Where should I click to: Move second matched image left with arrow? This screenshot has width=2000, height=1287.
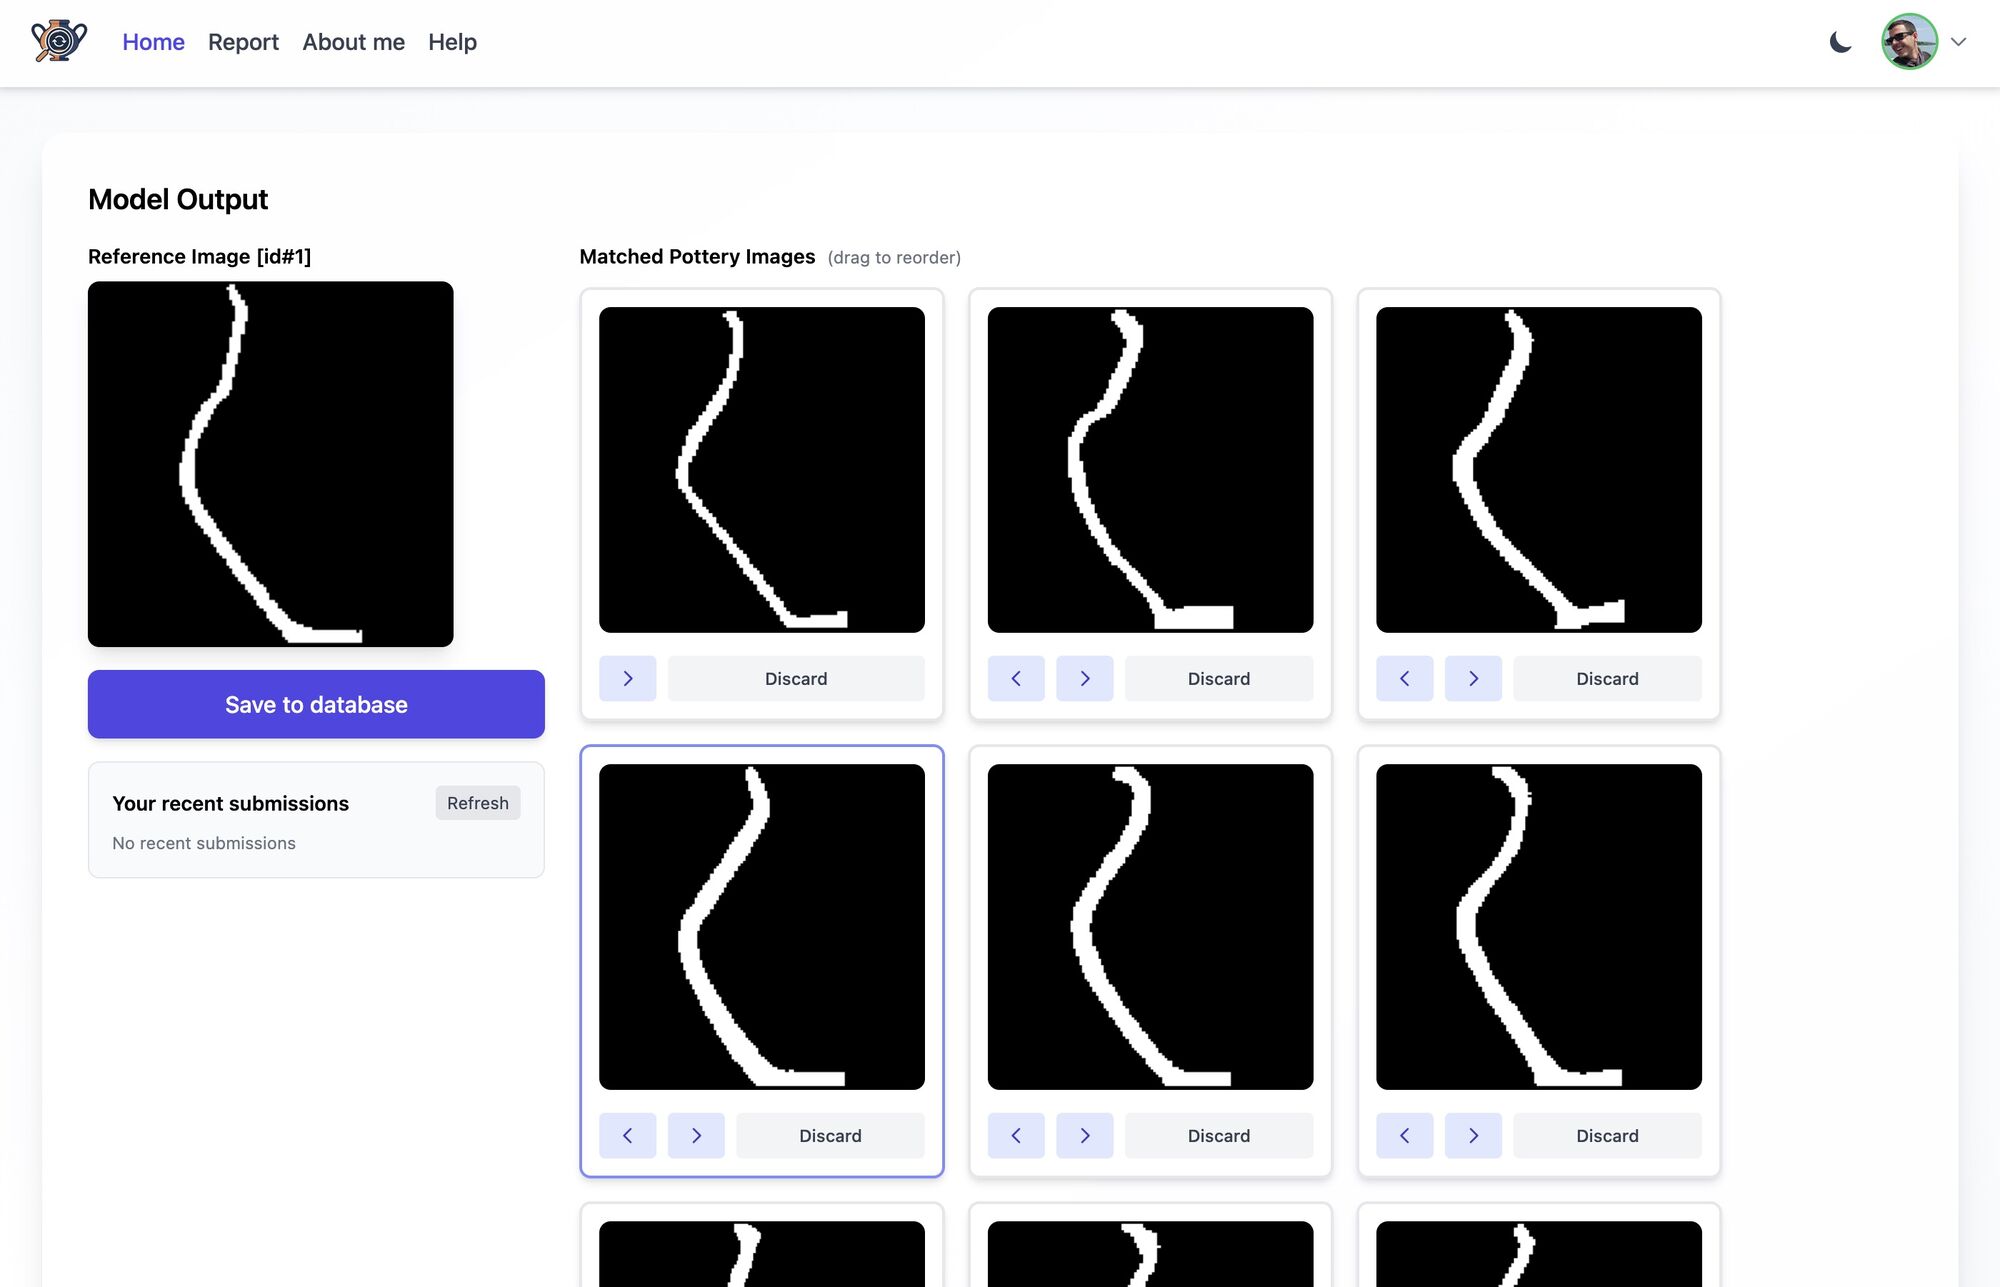(x=1016, y=678)
